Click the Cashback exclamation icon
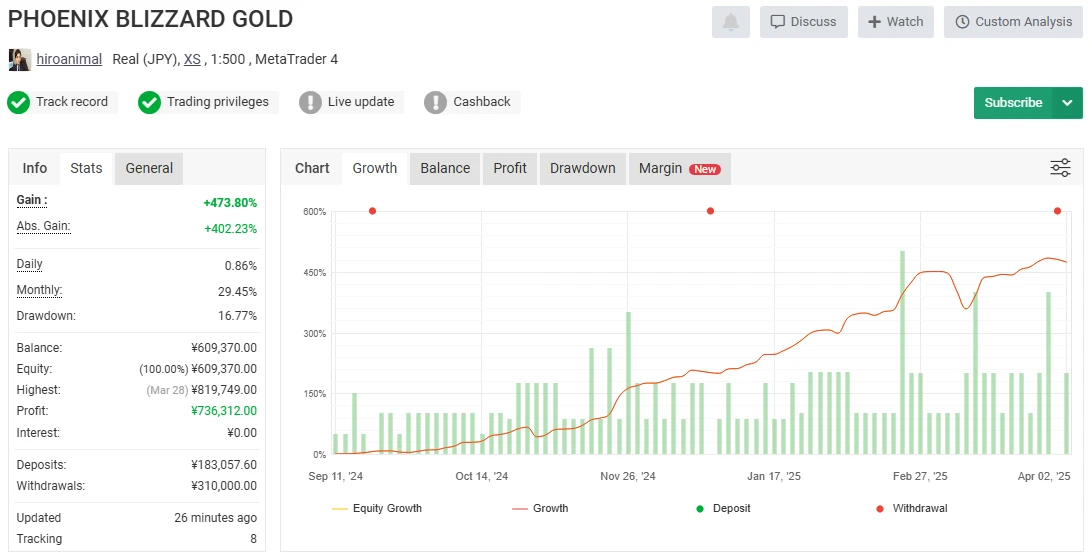 click(x=435, y=102)
